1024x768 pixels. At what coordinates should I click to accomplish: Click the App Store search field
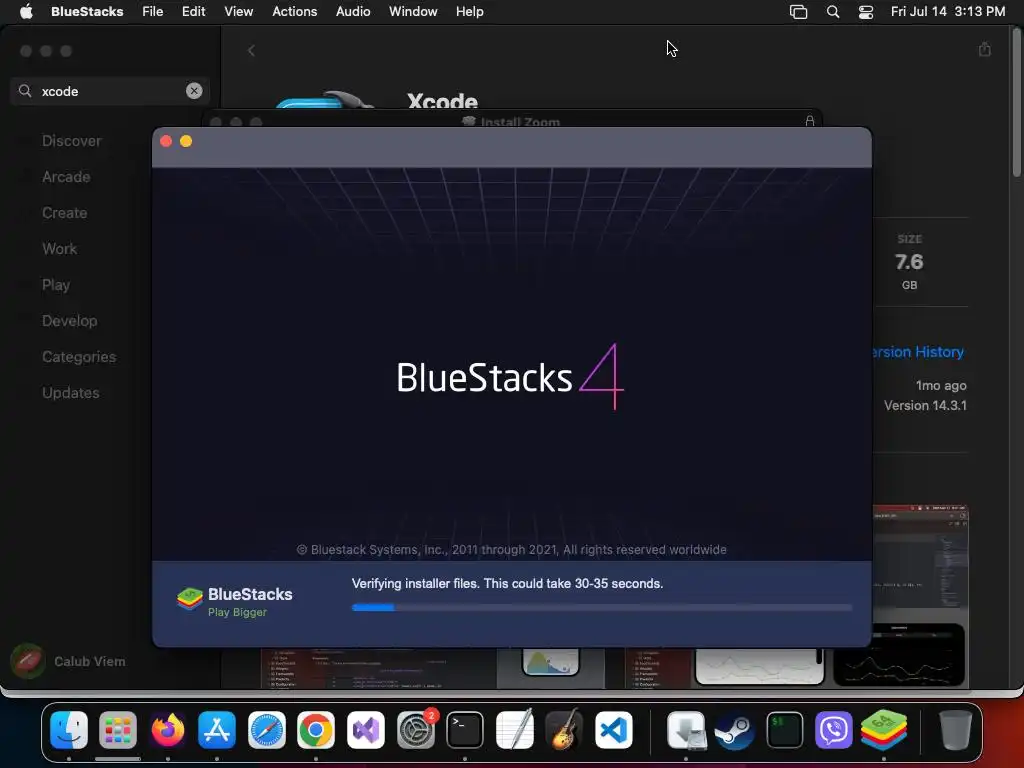(110, 91)
